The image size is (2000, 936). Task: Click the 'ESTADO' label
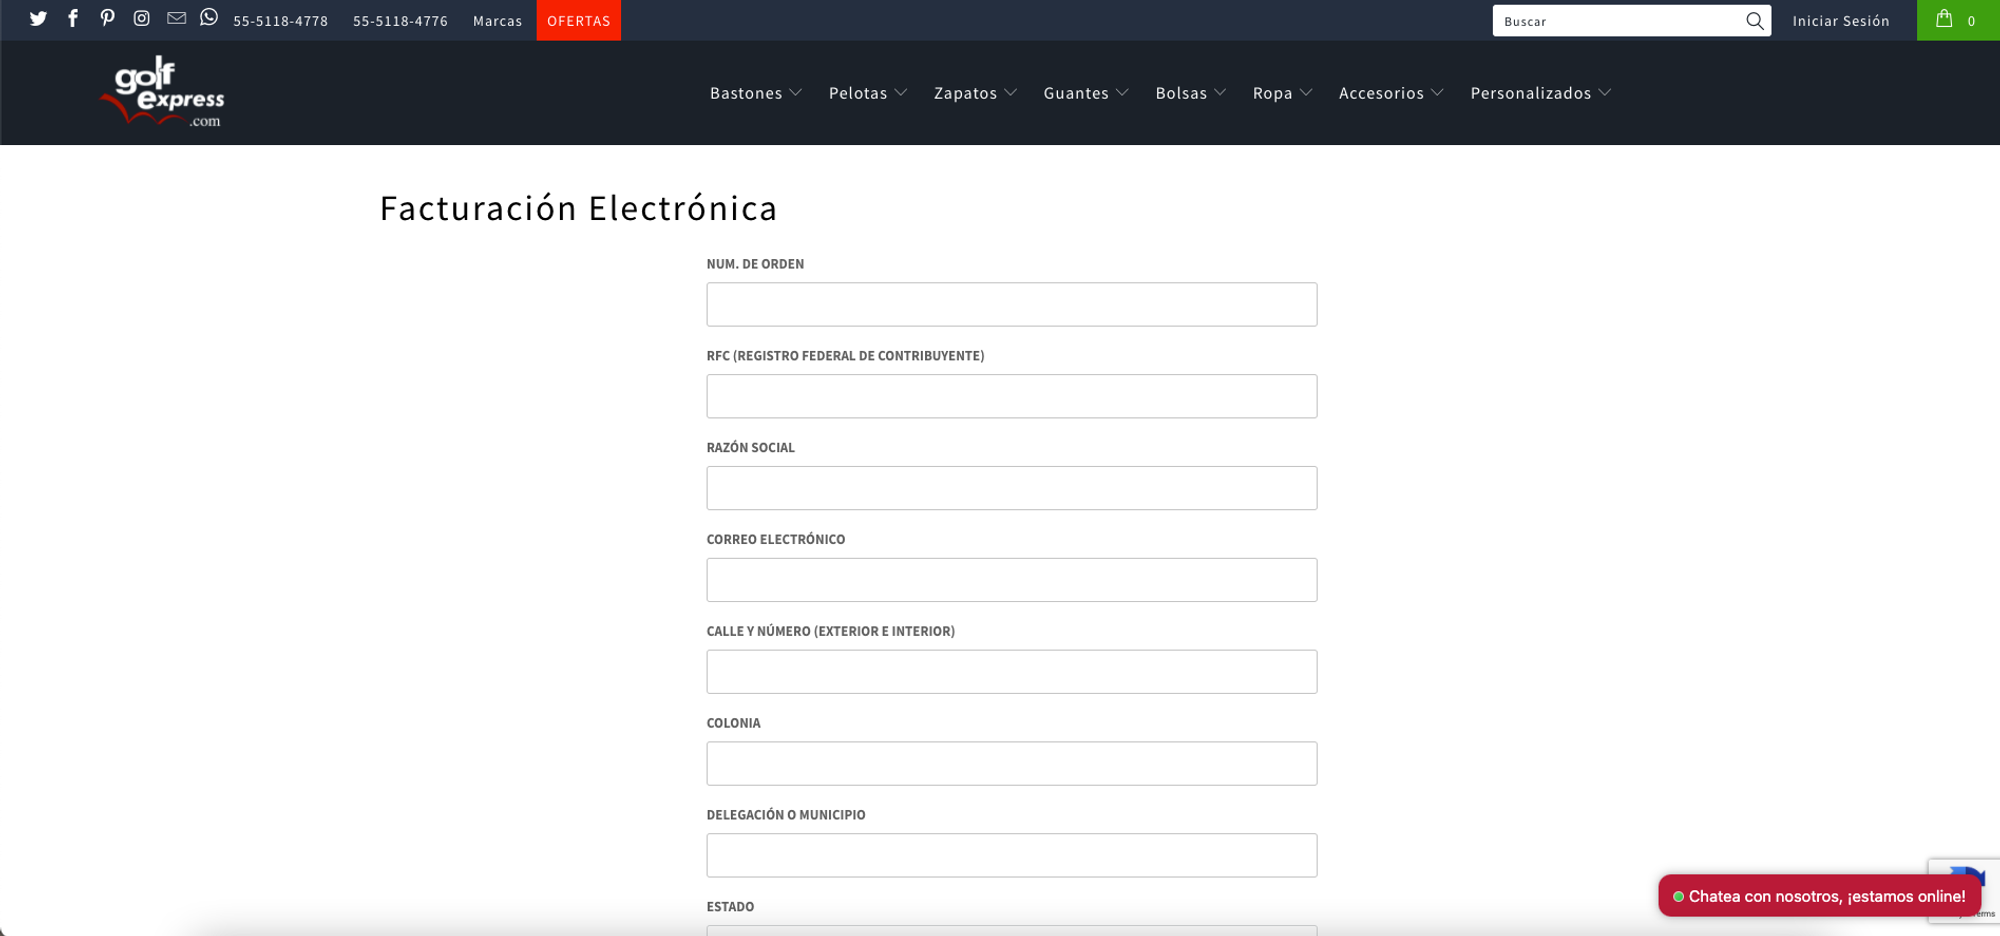pyautogui.click(x=730, y=907)
